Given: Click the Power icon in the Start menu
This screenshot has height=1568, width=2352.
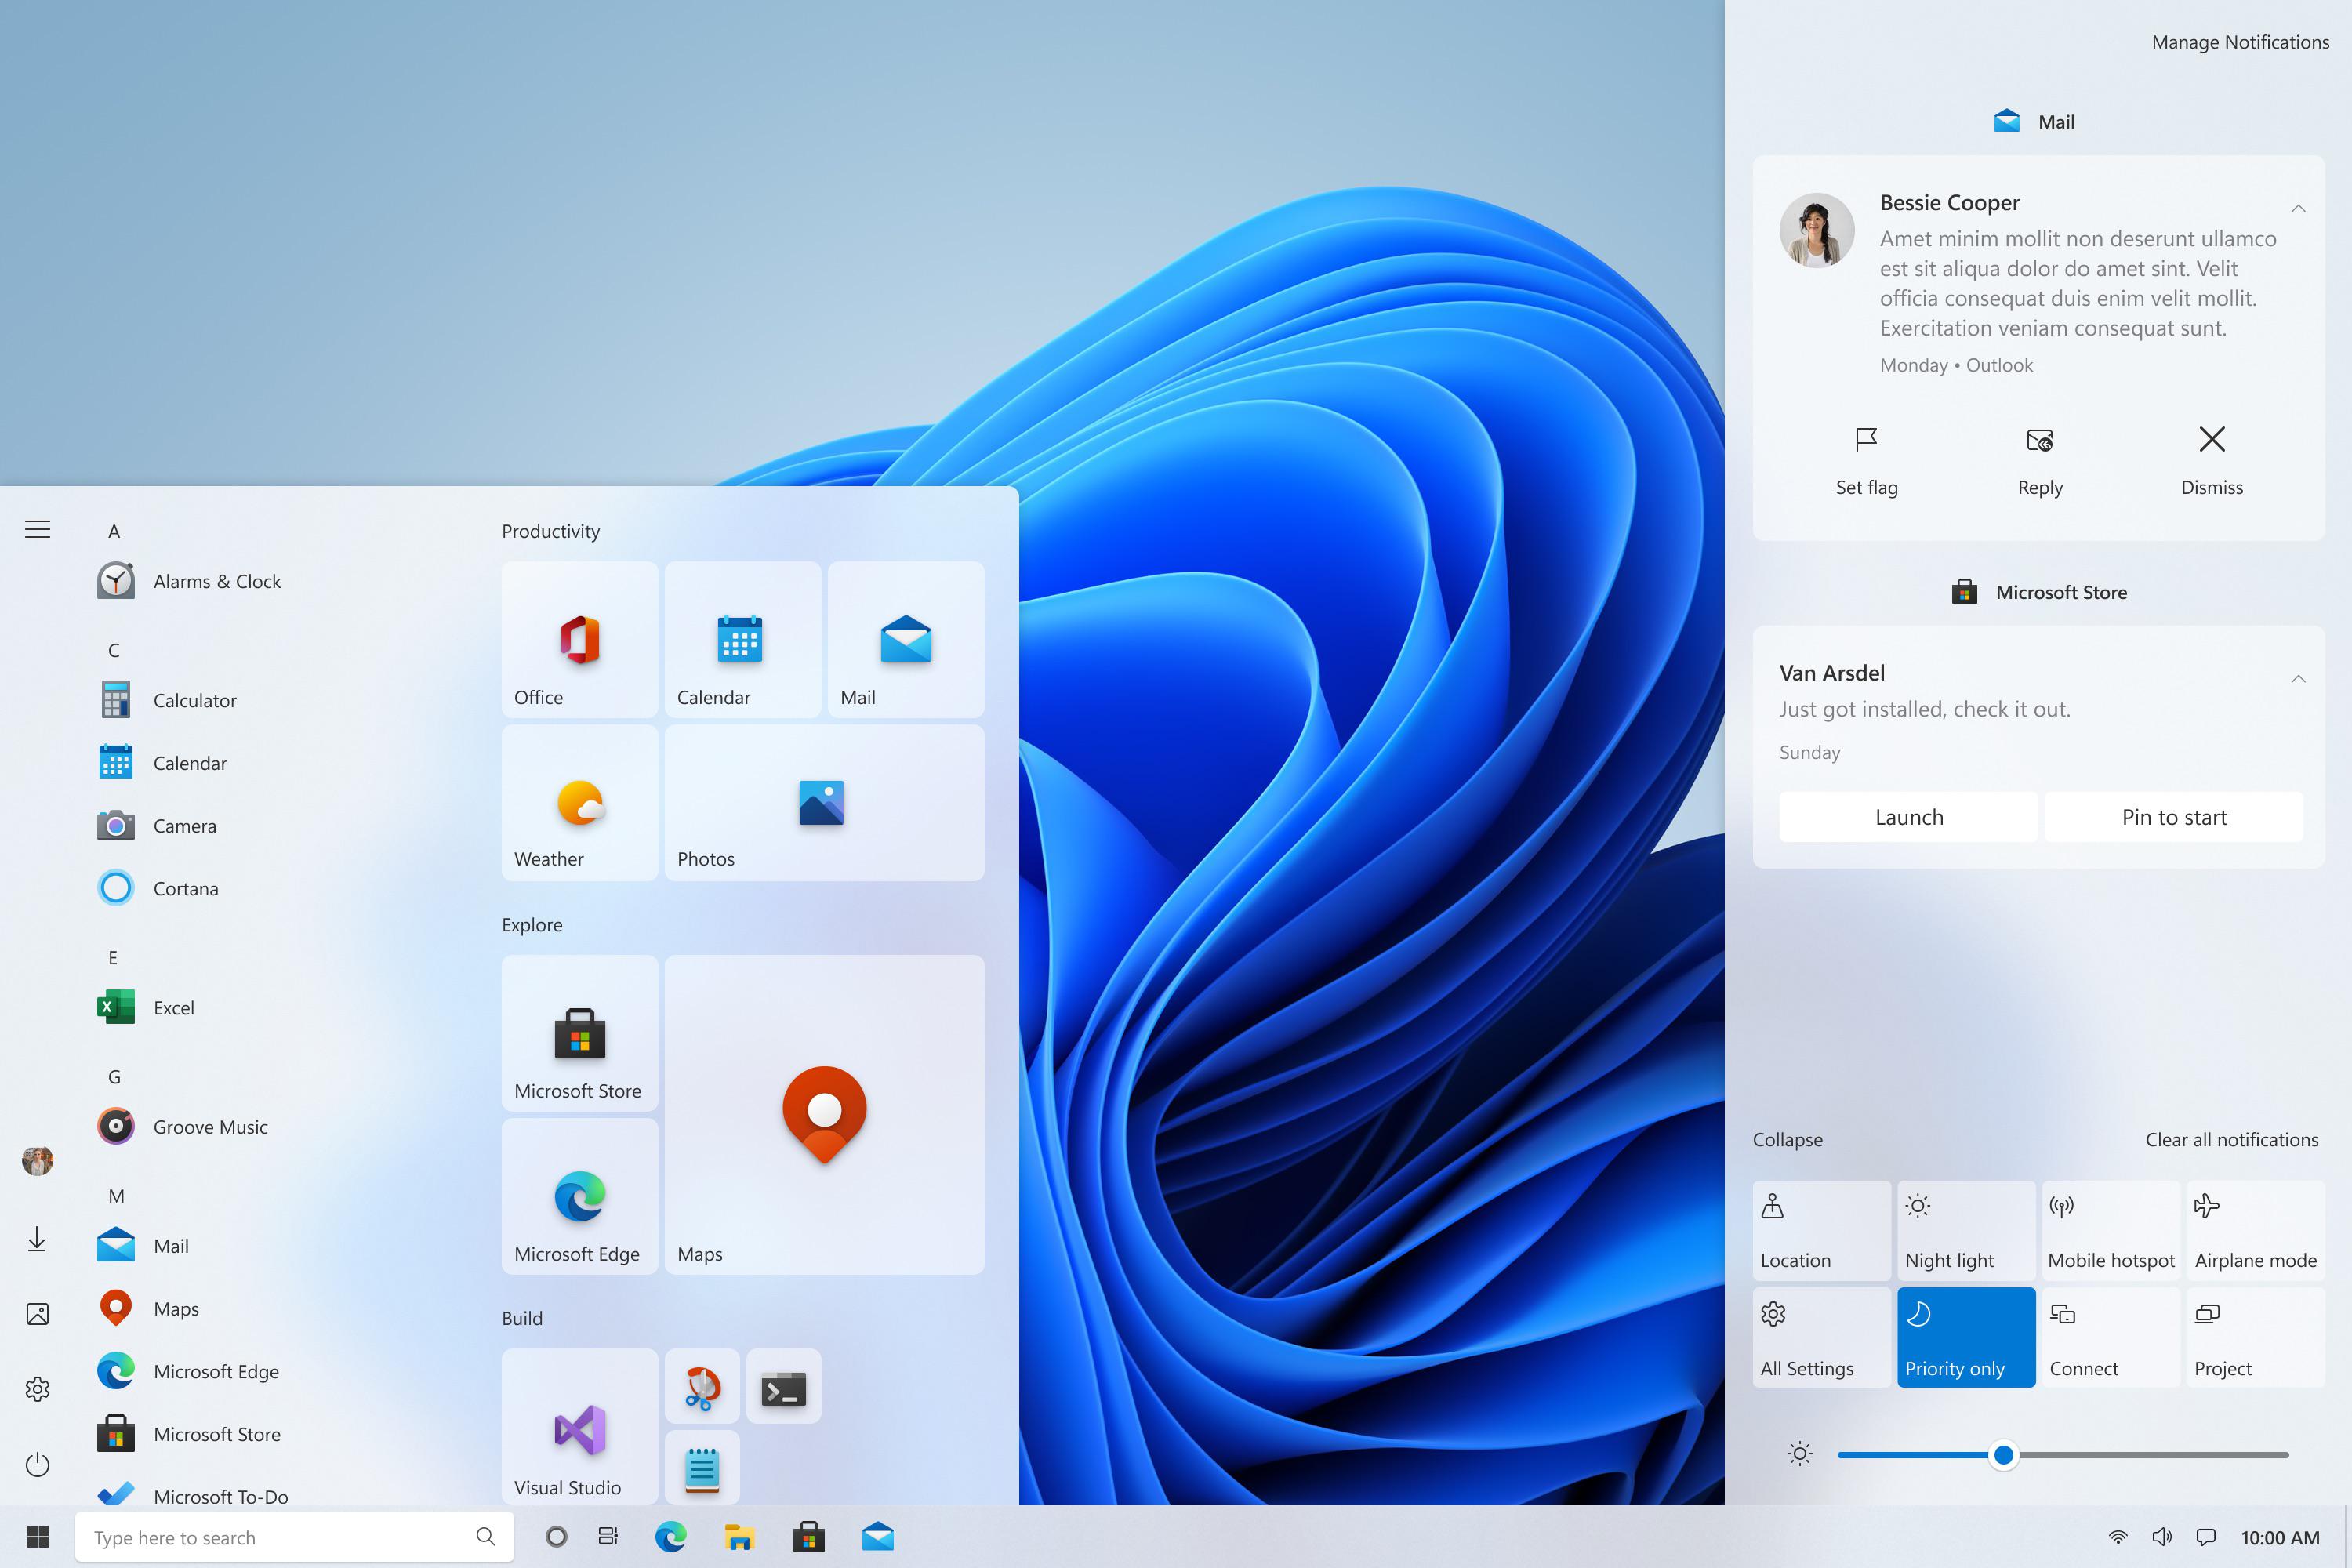Looking at the screenshot, I should point(37,1465).
